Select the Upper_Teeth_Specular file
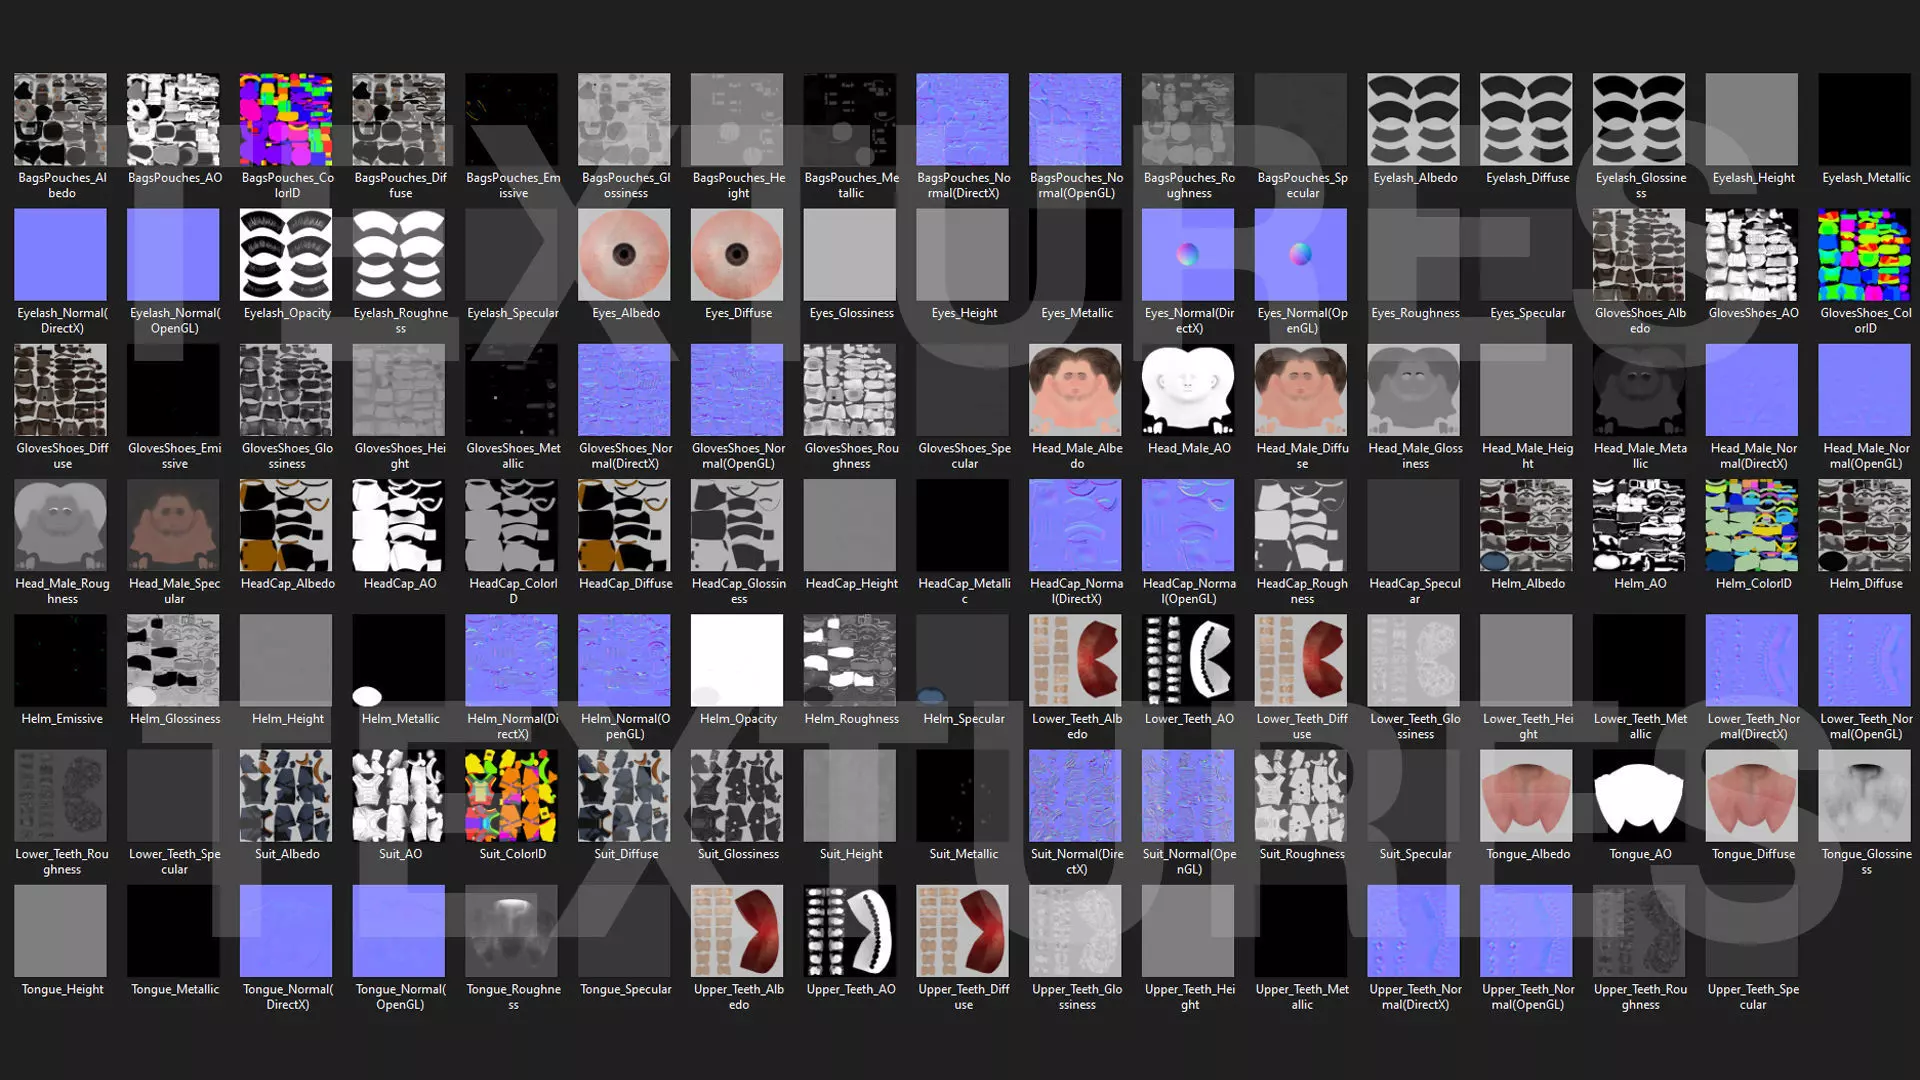The width and height of the screenshot is (1920, 1080). (1752, 931)
